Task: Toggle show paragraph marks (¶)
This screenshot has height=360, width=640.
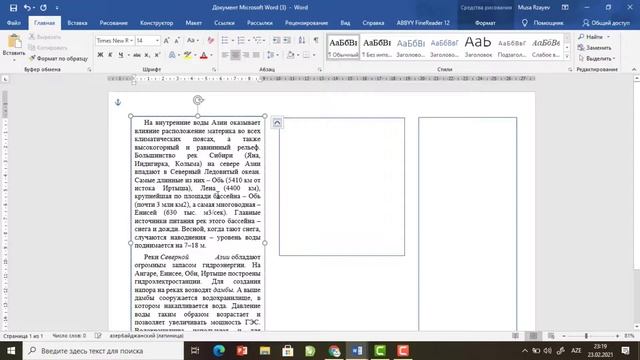Action: tap(316, 40)
